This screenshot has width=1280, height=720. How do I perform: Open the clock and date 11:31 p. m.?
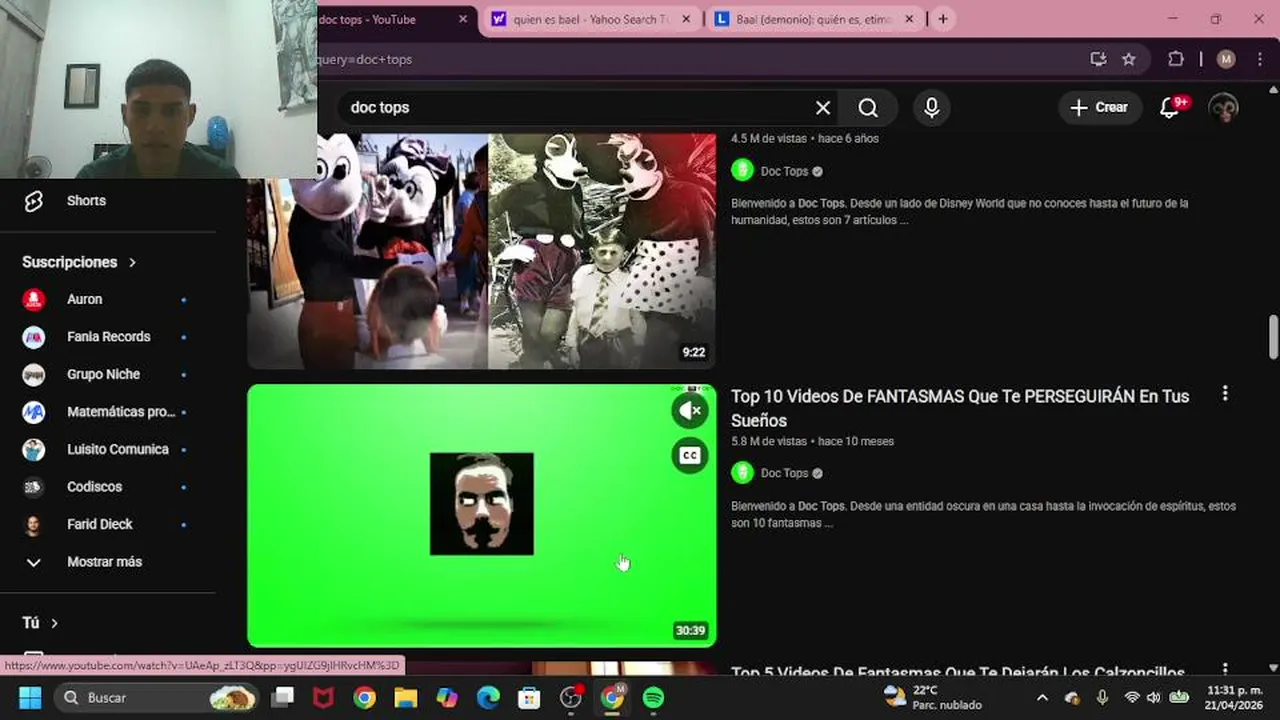[1234, 697]
